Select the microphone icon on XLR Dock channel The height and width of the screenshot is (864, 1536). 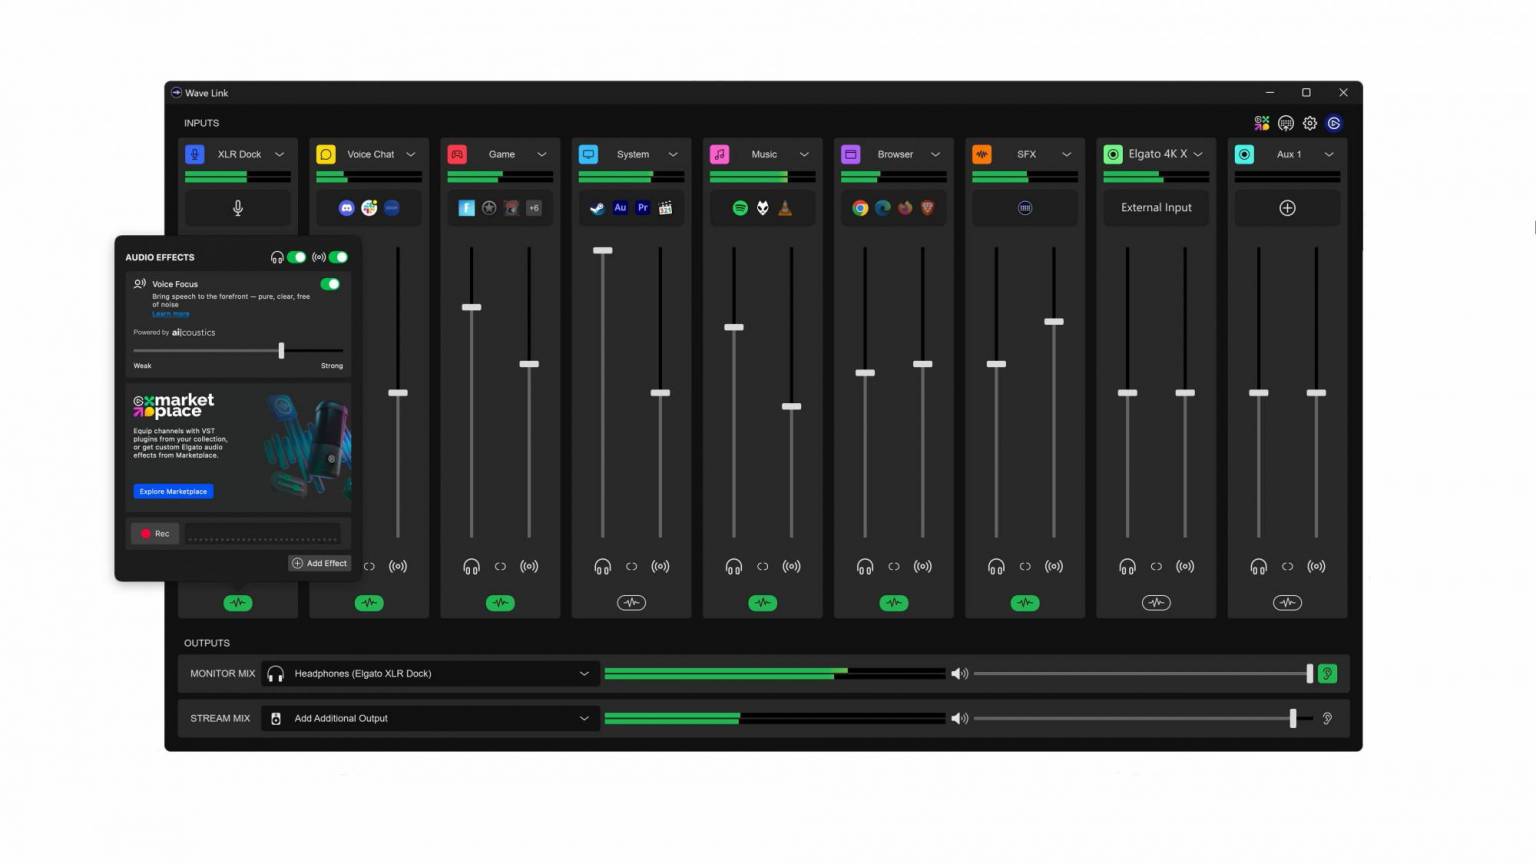pyautogui.click(x=238, y=207)
